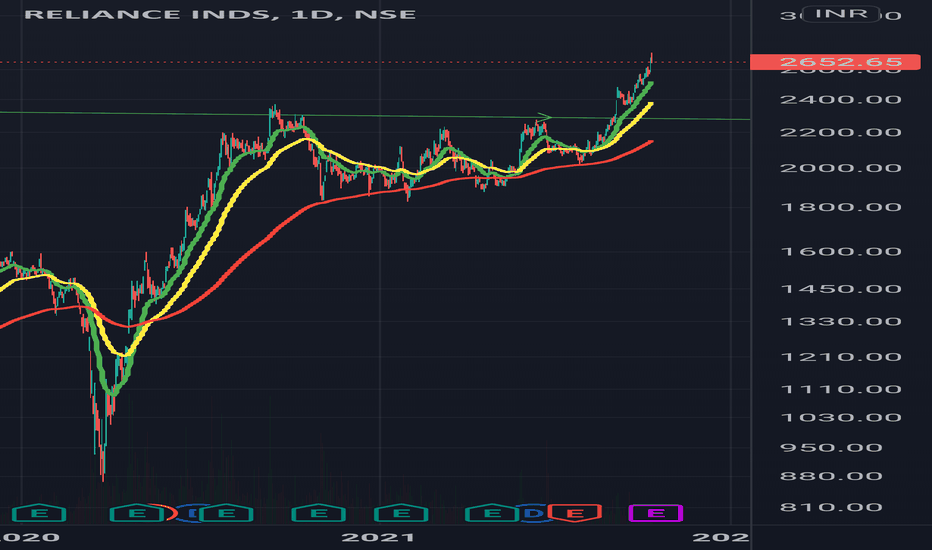932x550 pixels.
Task: Click the 1450.00 price axis label
Action: [840, 289]
